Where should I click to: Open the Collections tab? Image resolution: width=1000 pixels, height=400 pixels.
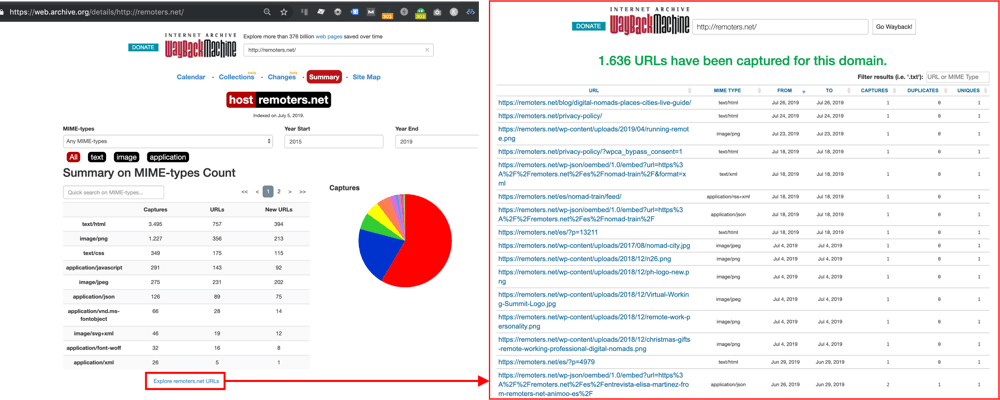236,77
